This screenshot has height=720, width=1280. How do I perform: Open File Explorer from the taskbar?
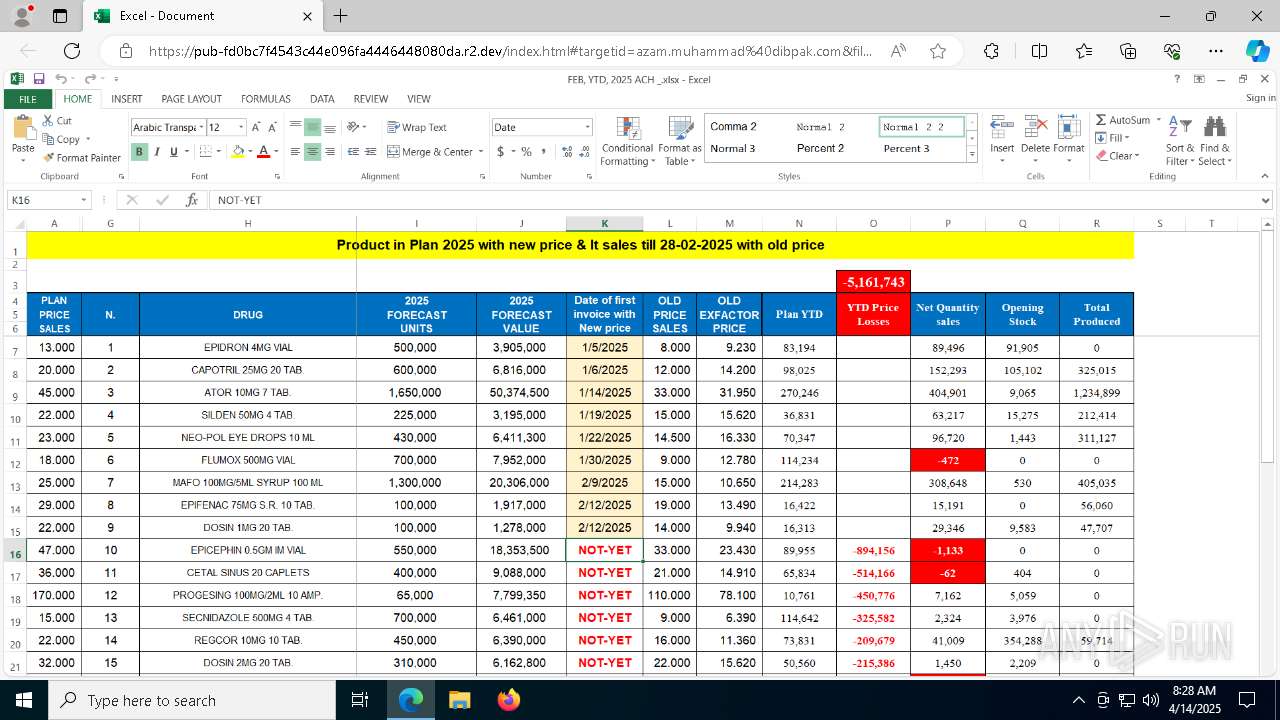(459, 700)
